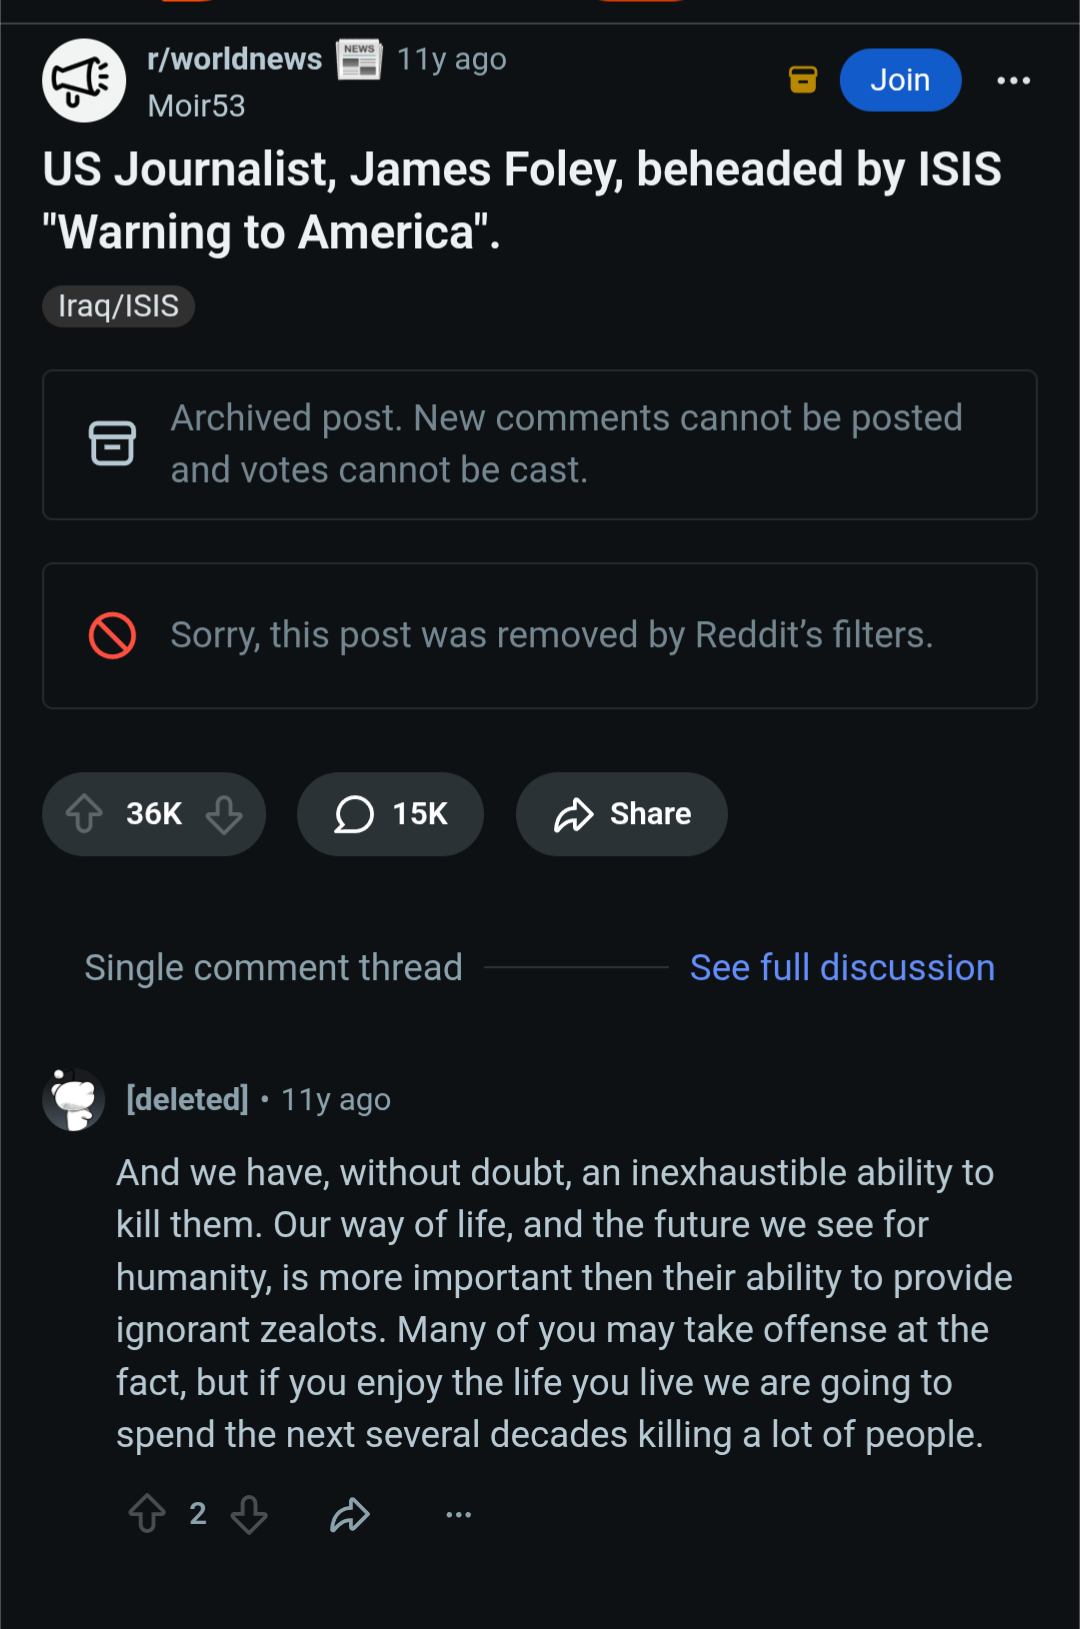The height and width of the screenshot is (1629, 1080).
Task: Downvote the James Foley post
Action: click(x=224, y=814)
